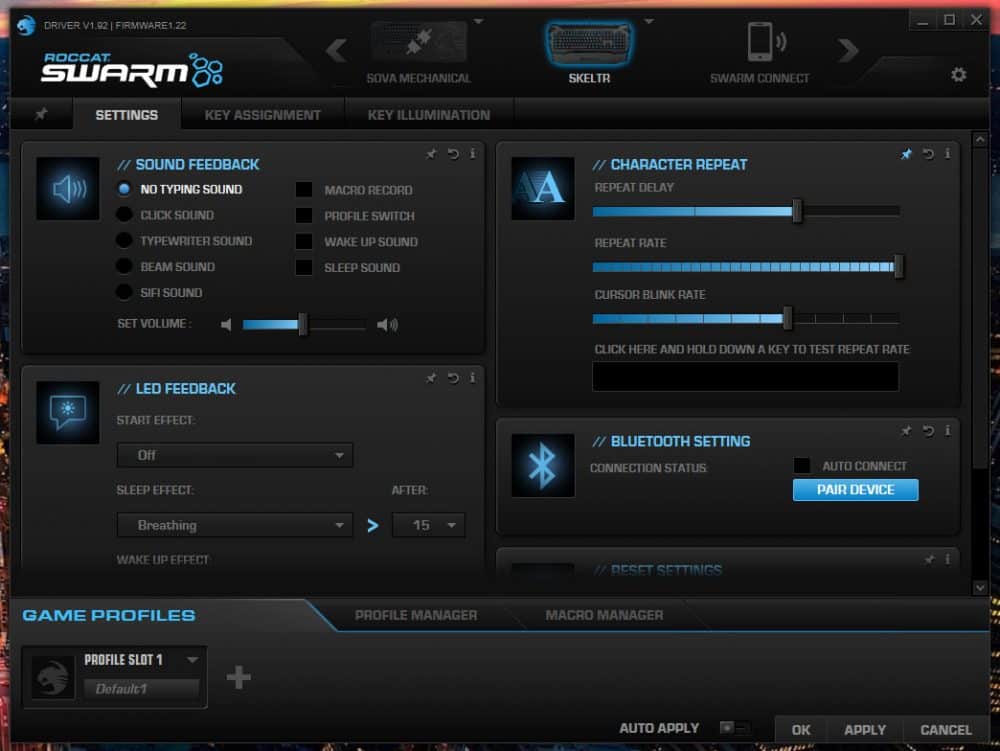
Task: Open the Game Profiles tab
Action: click(x=109, y=615)
